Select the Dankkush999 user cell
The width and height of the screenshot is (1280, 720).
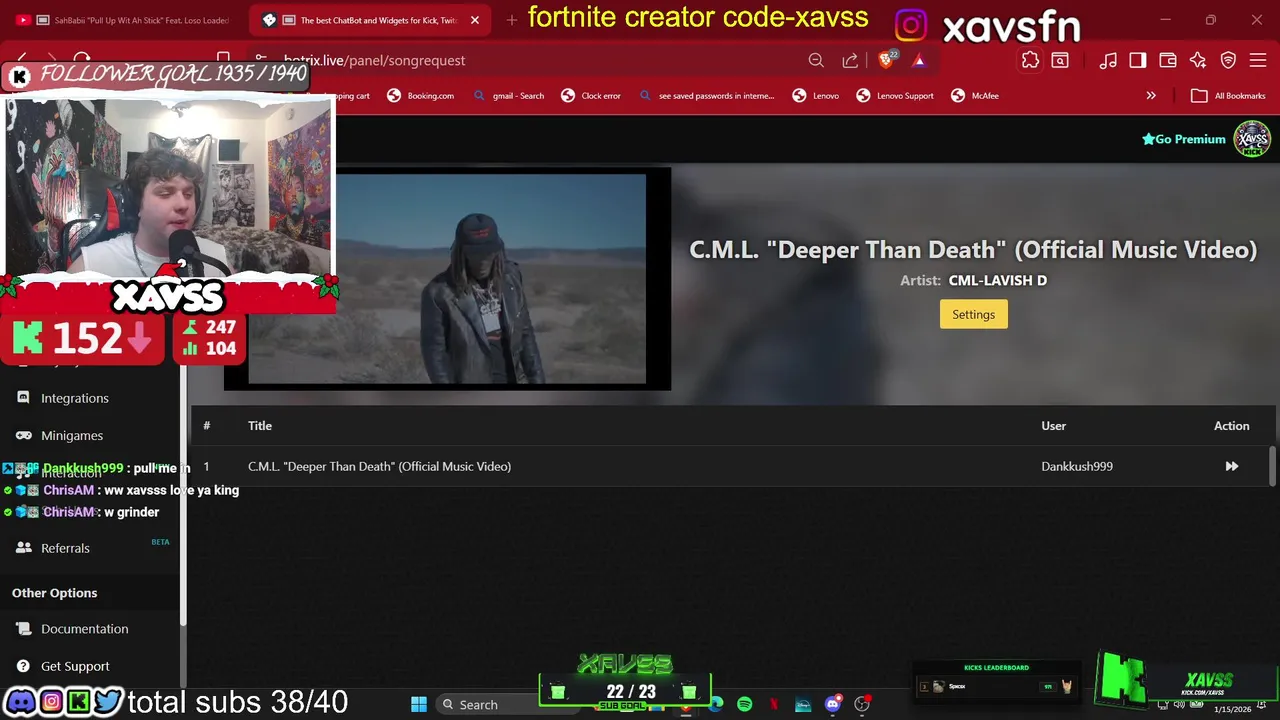point(1077,466)
